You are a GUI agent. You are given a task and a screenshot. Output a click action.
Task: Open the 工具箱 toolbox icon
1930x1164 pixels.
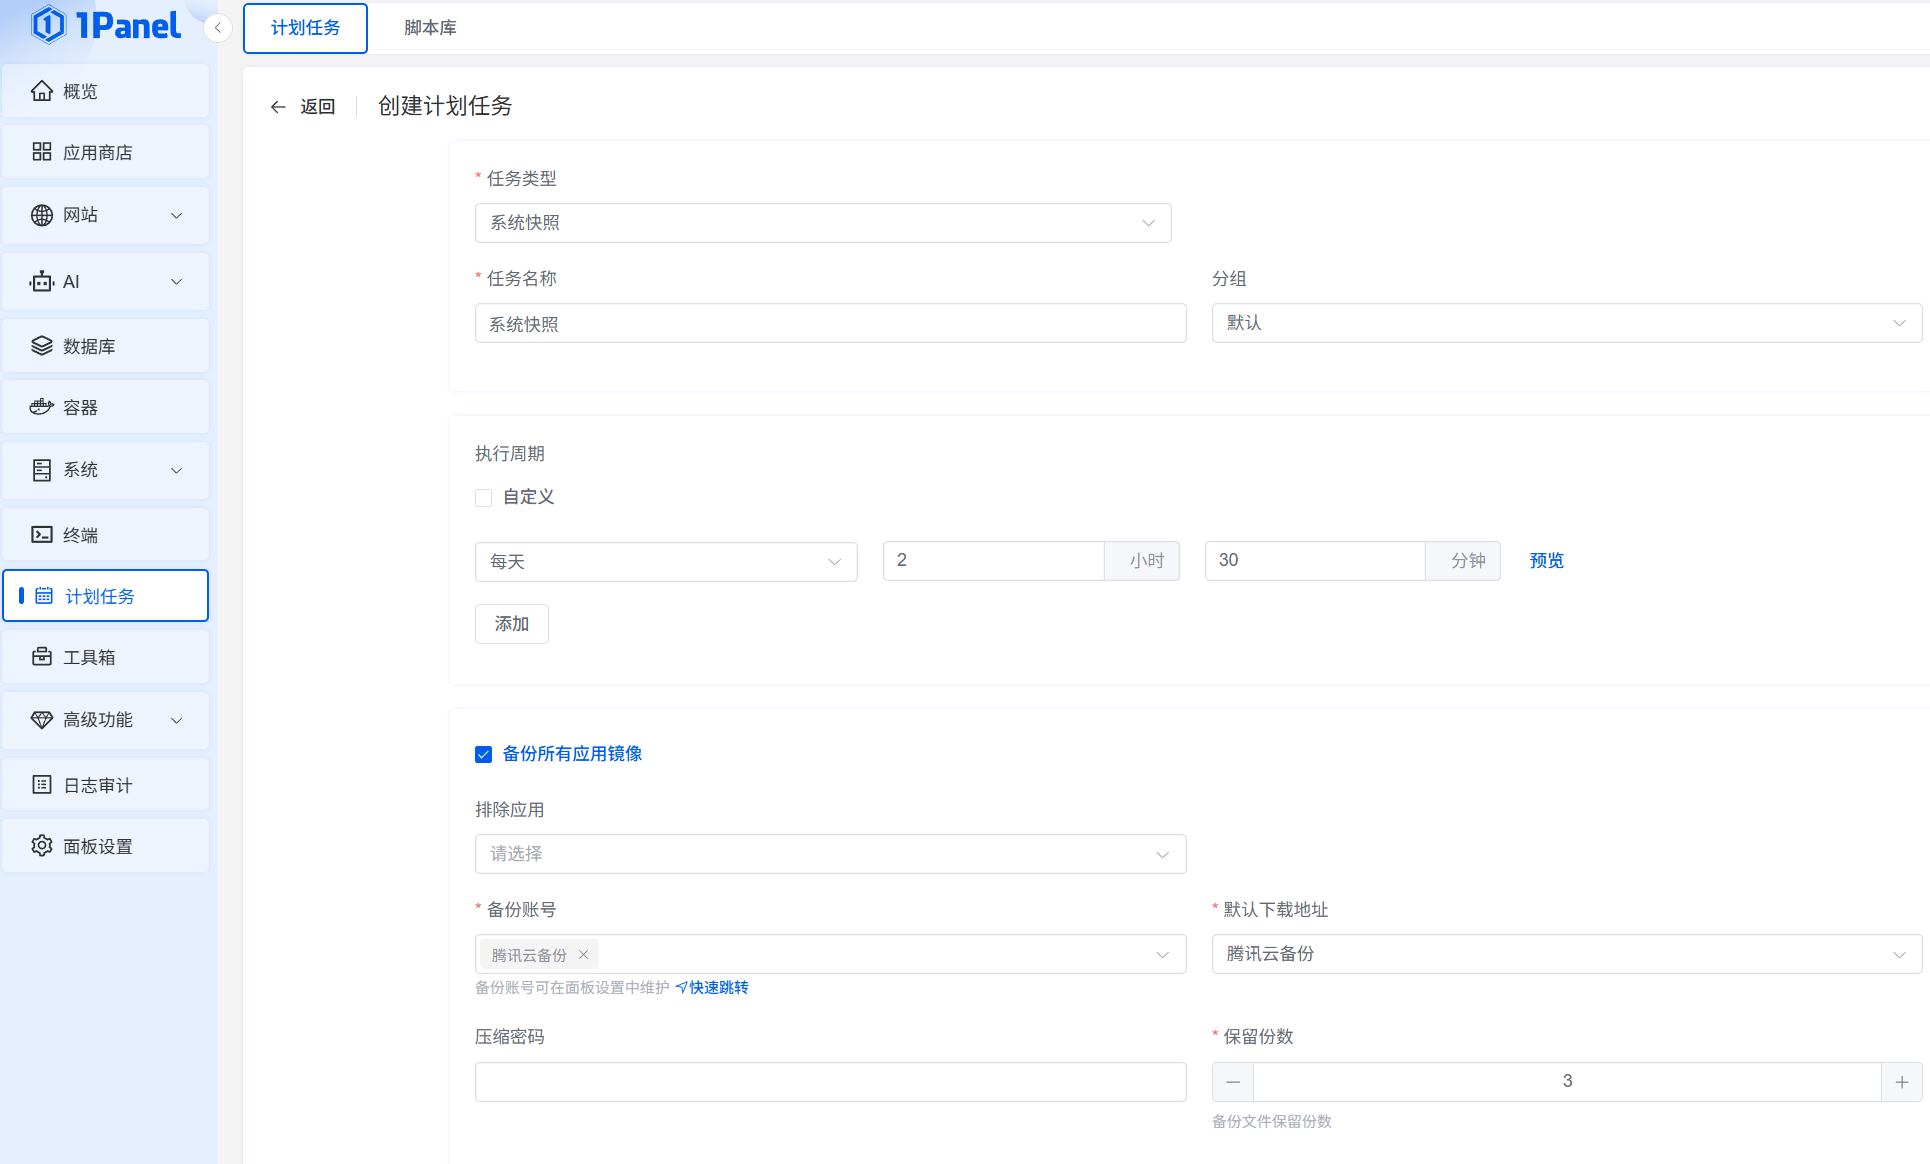point(41,657)
